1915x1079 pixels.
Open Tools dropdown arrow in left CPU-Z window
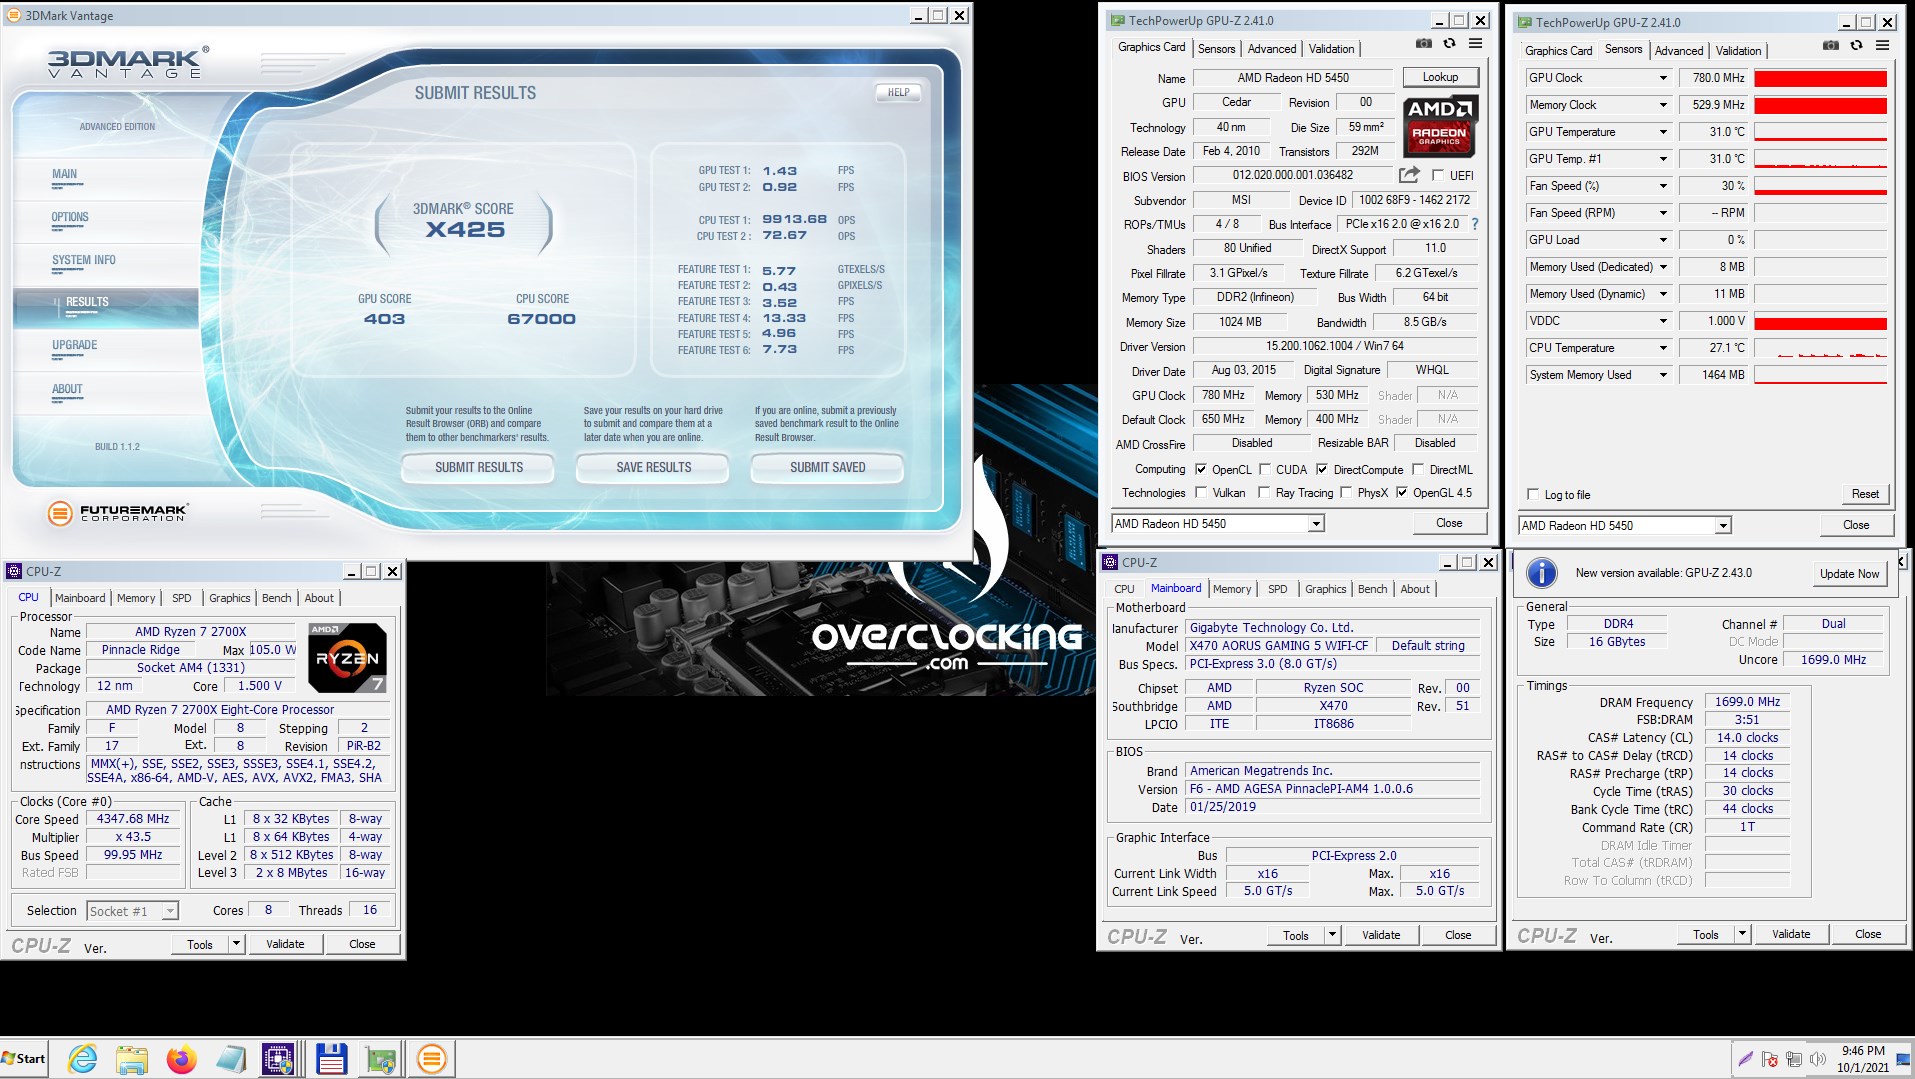pos(236,944)
